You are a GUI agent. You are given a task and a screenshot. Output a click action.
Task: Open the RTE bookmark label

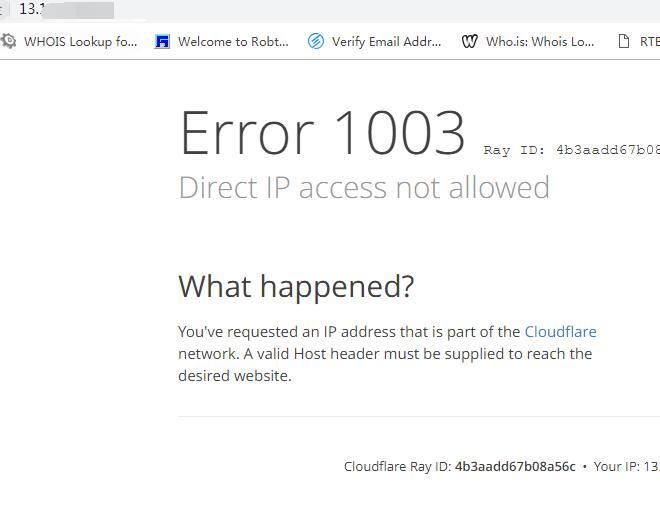tap(649, 41)
